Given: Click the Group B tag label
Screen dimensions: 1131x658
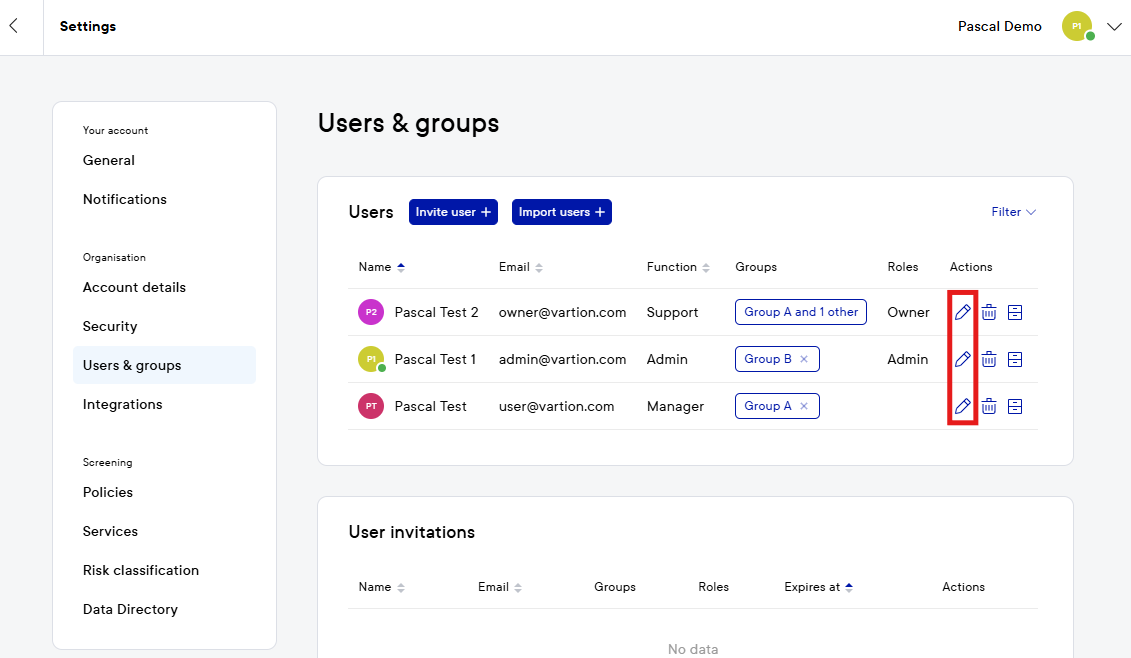Looking at the screenshot, I should click(767, 359).
